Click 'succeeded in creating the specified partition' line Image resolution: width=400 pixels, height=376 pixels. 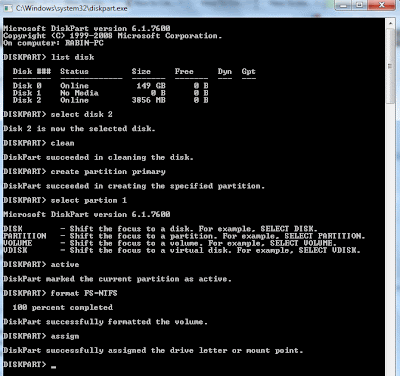click(x=134, y=186)
